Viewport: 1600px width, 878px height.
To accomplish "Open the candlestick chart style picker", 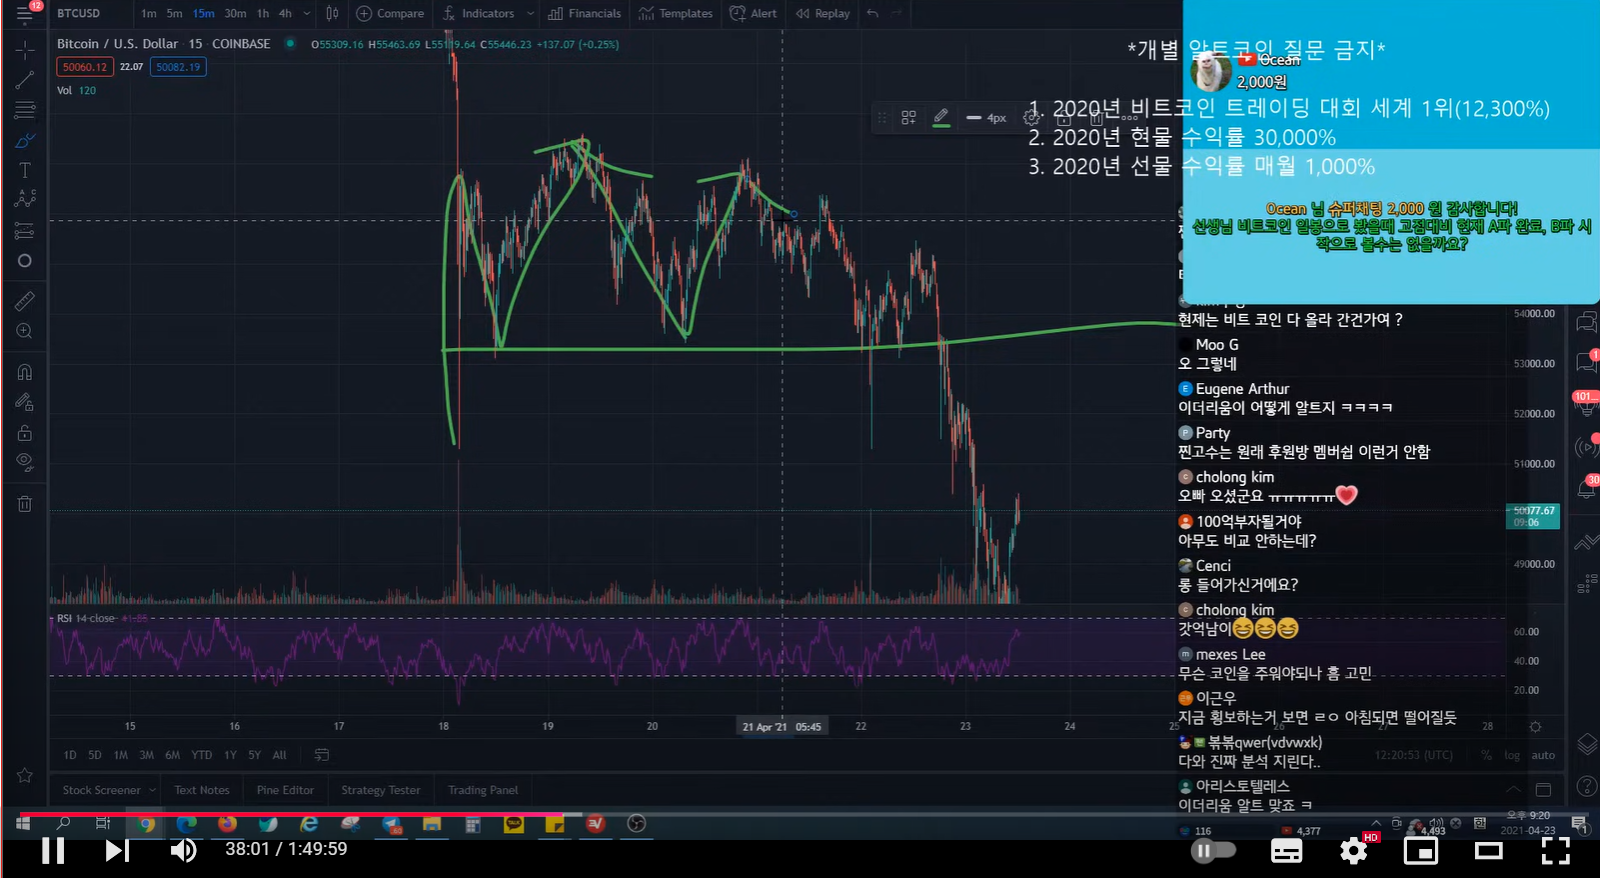I will click(332, 13).
